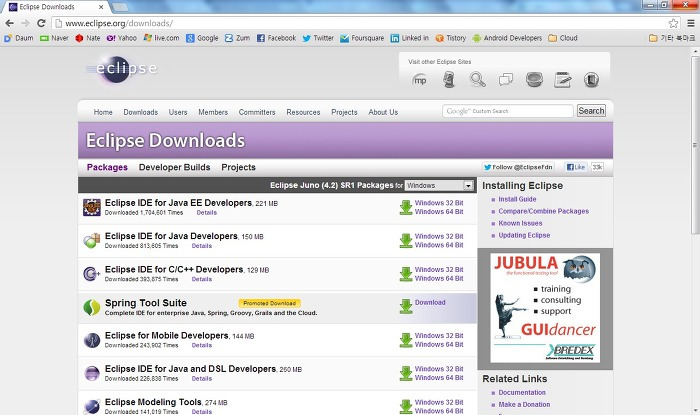Click green download arrow for C/C++ Developers

coord(406,274)
